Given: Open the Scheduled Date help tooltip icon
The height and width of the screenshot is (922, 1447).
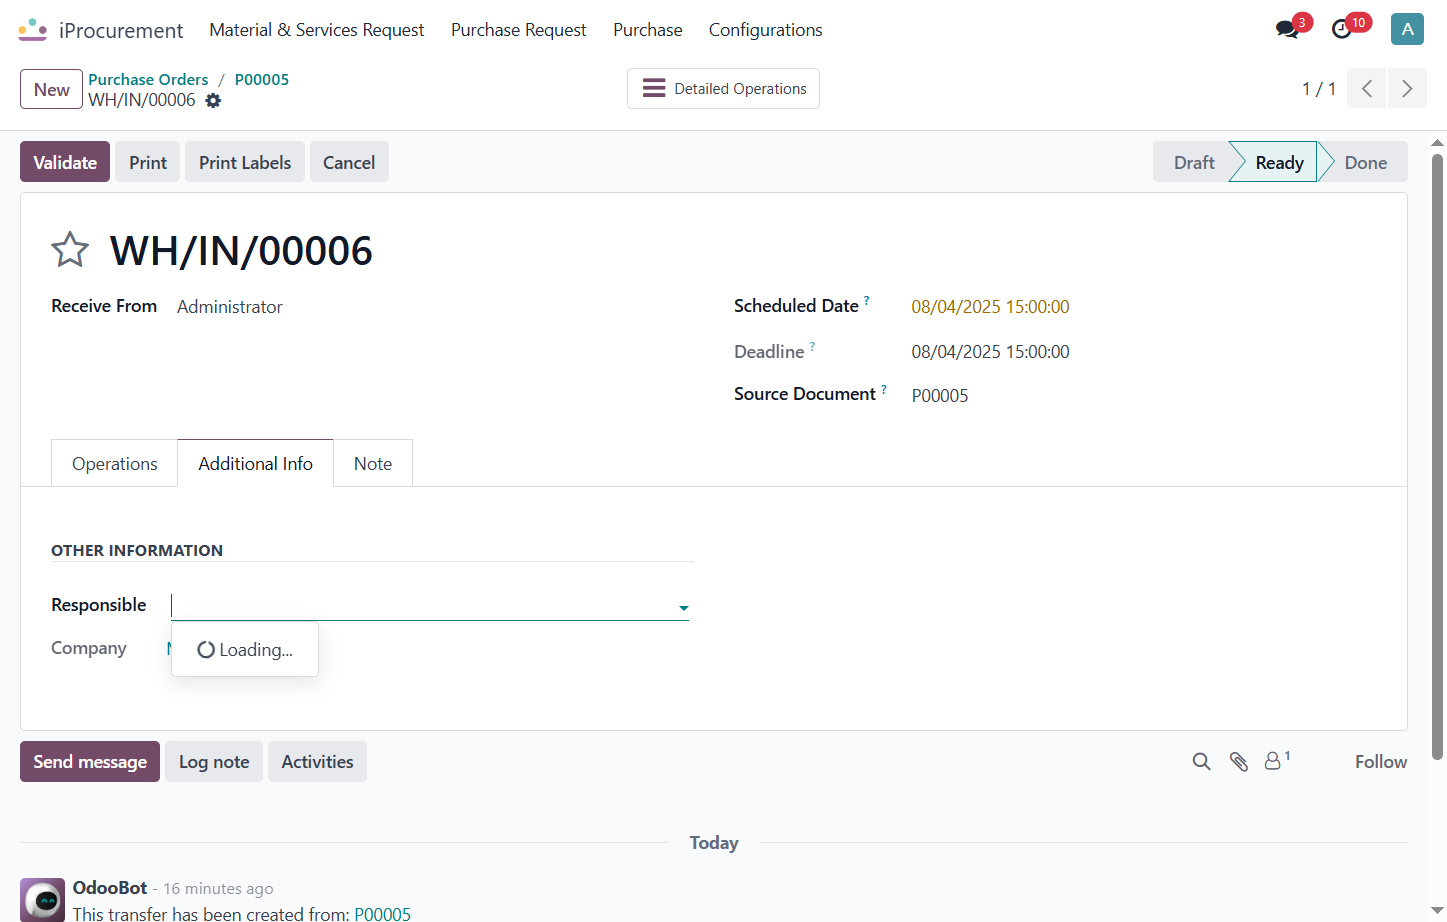Looking at the screenshot, I should click(x=867, y=300).
